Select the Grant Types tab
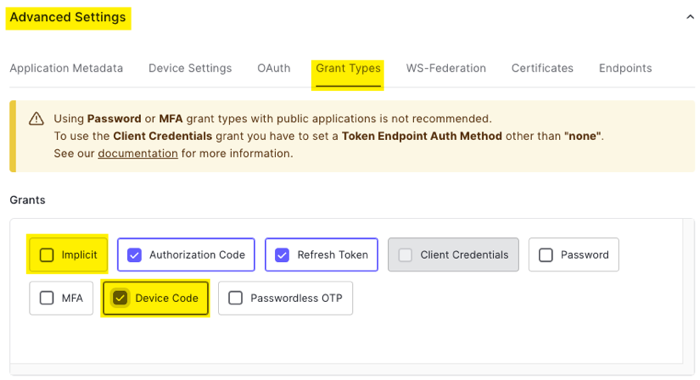 point(348,68)
